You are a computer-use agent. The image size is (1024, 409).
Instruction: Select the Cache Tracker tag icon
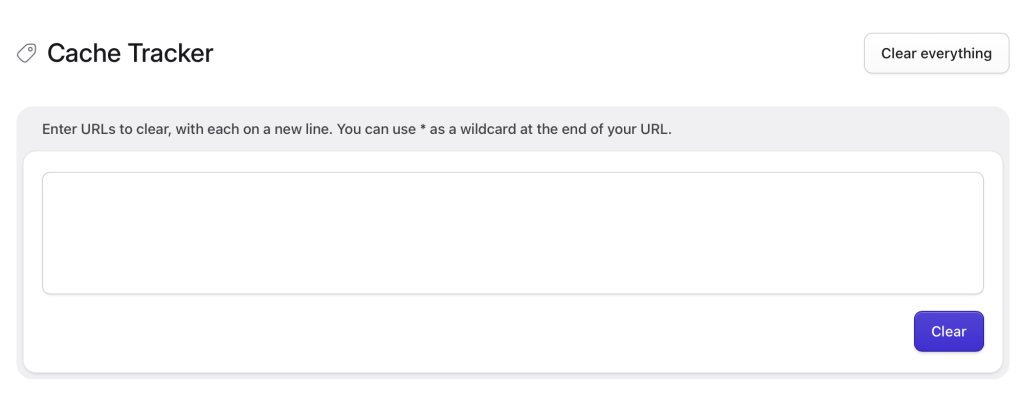(27, 53)
